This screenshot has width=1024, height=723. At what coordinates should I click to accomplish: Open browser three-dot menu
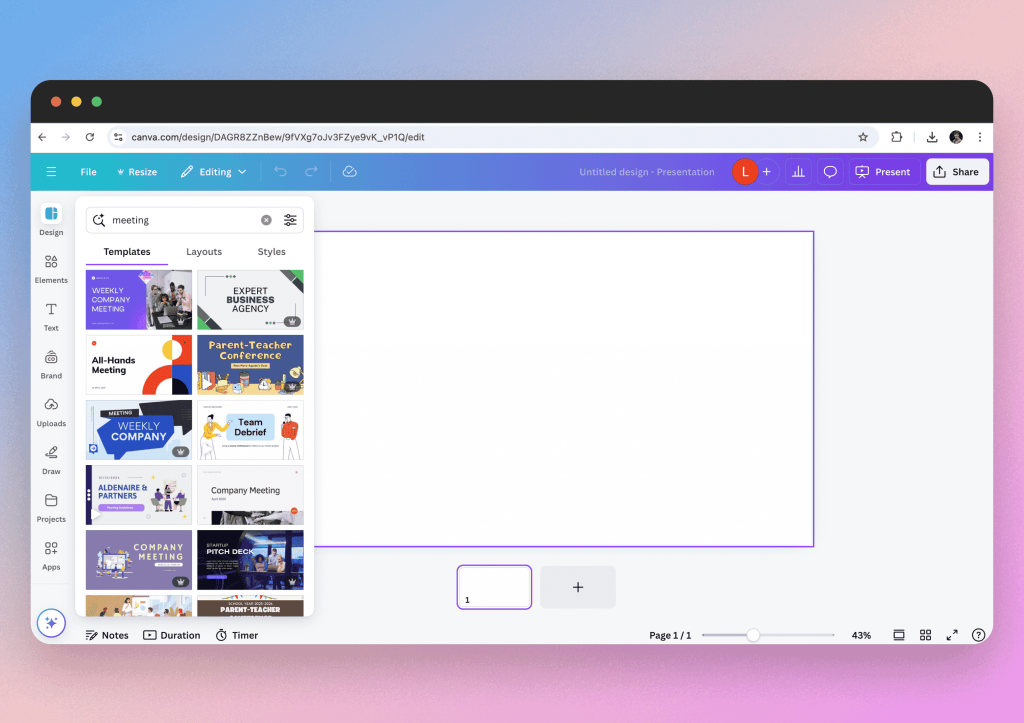click(x=980, y=137)
